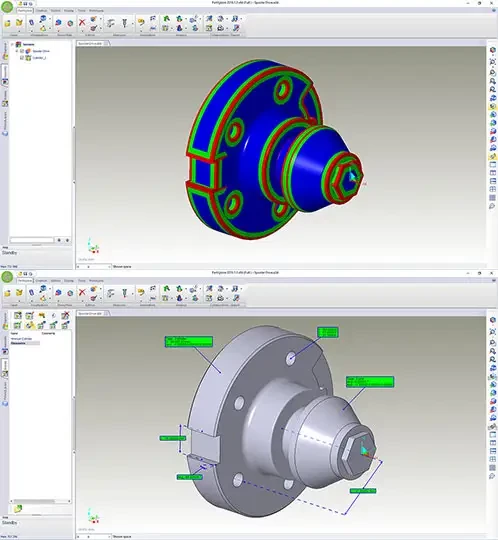
Task: Open dropdown below undo arrow in lower ribbon
Action: (x=141, y=301)
